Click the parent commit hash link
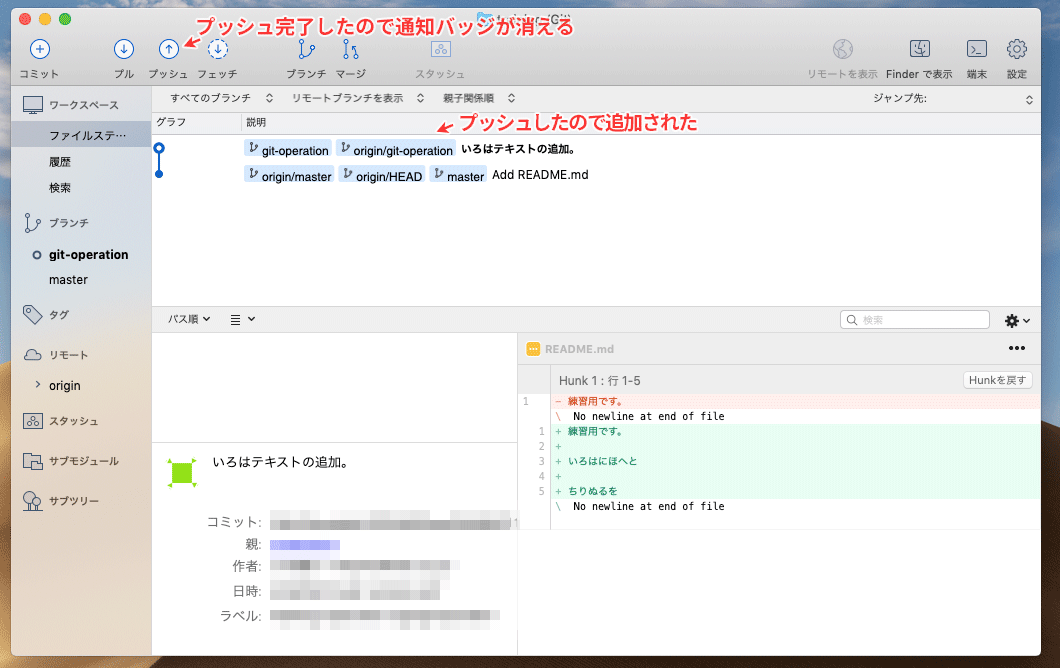 (x=305, y=544)
